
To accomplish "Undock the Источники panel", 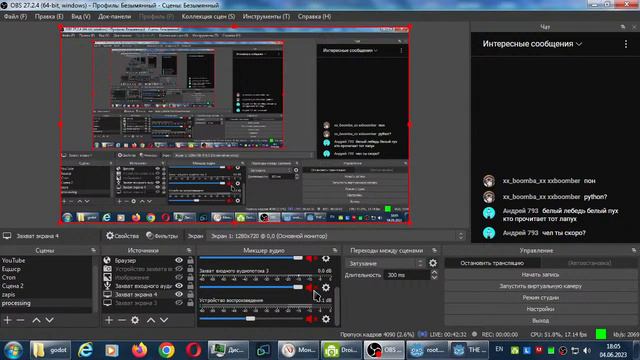I will (x=189, y=250).
